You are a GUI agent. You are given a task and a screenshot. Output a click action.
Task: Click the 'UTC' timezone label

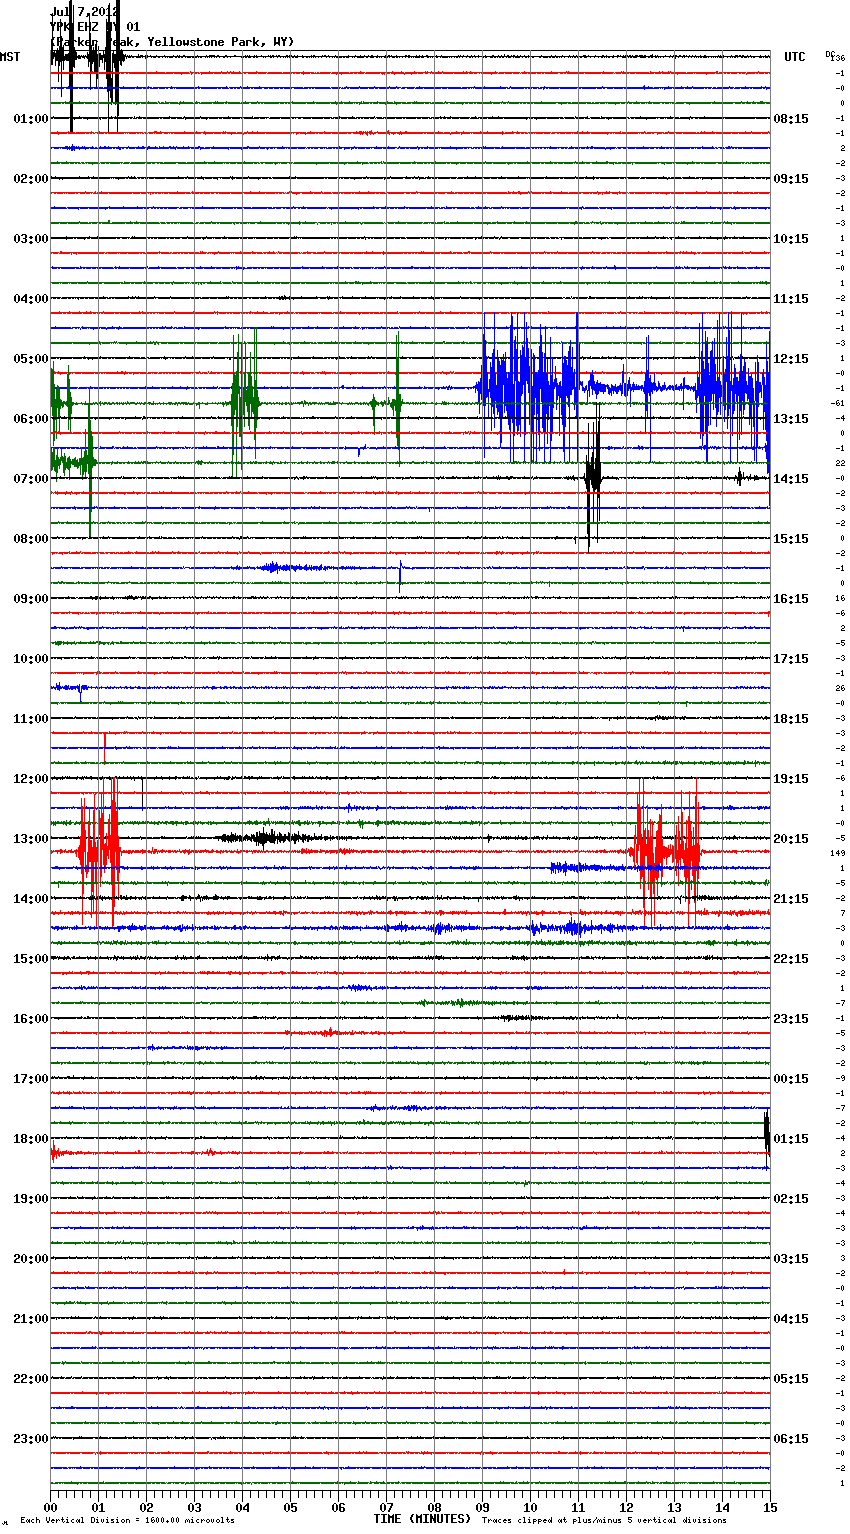795,57
